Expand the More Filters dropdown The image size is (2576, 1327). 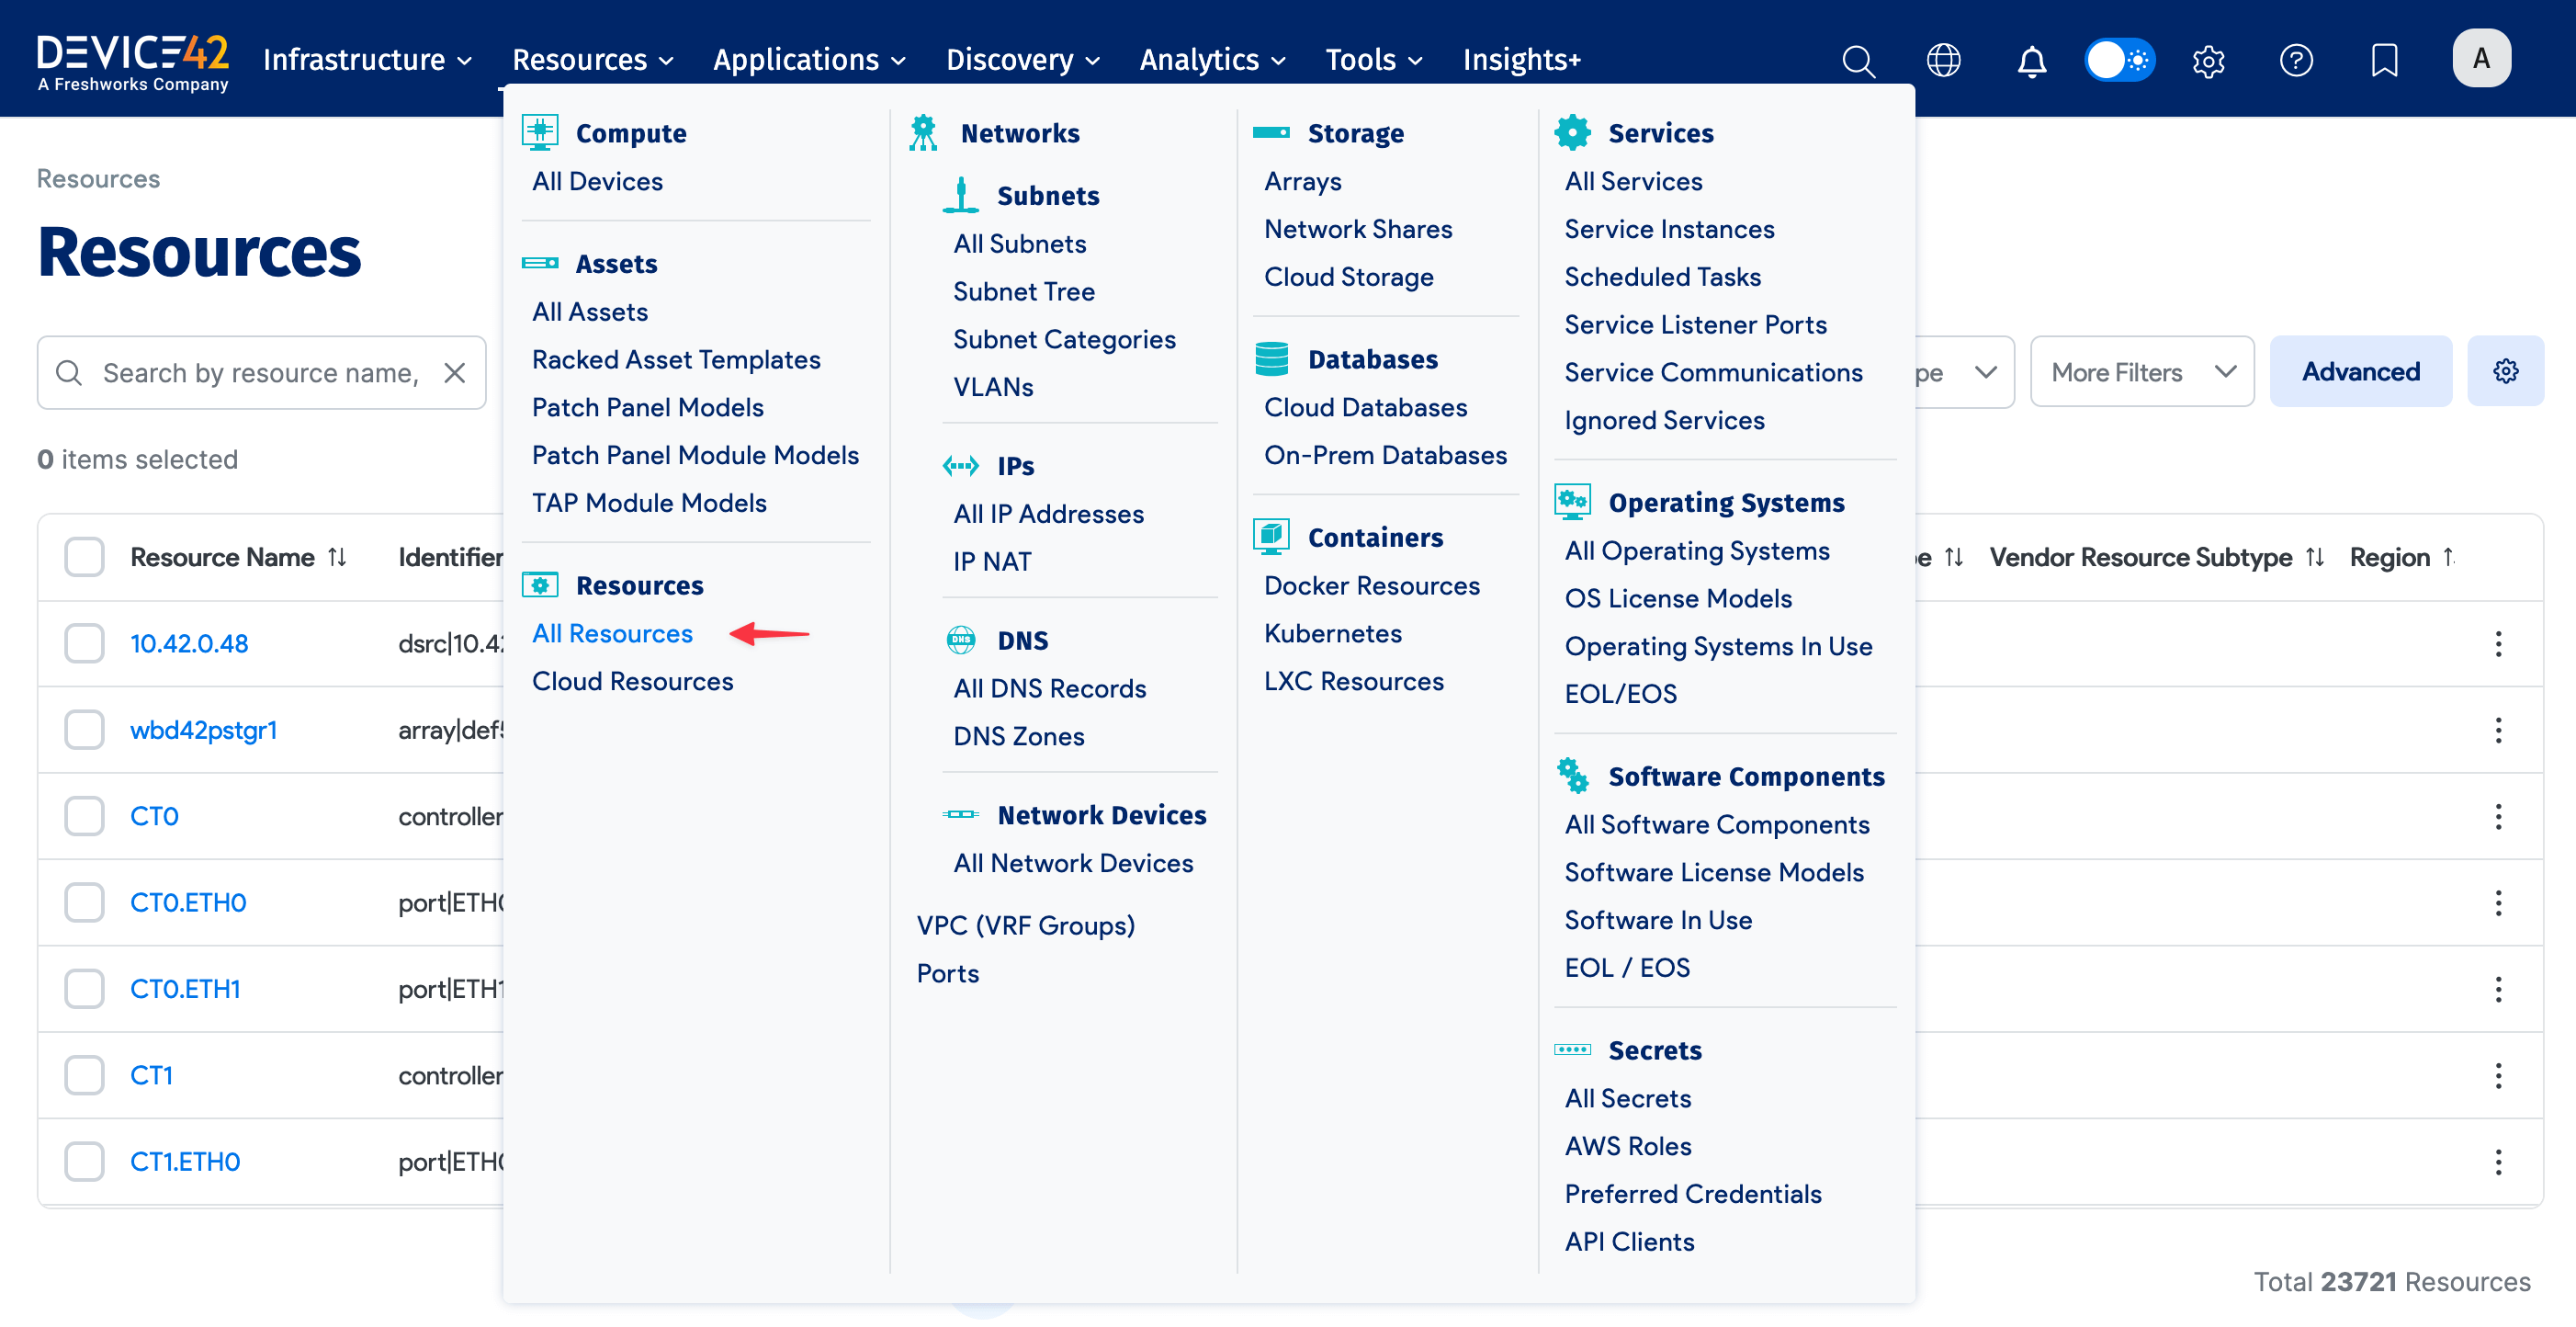(x=2142, y=372)
